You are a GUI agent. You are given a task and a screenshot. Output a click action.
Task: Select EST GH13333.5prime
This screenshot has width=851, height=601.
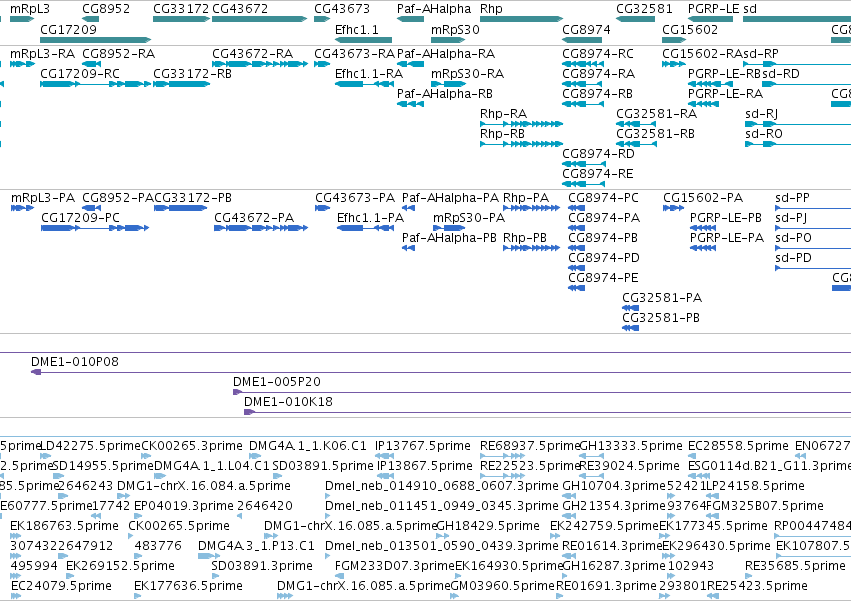click(x=631, y=446)
